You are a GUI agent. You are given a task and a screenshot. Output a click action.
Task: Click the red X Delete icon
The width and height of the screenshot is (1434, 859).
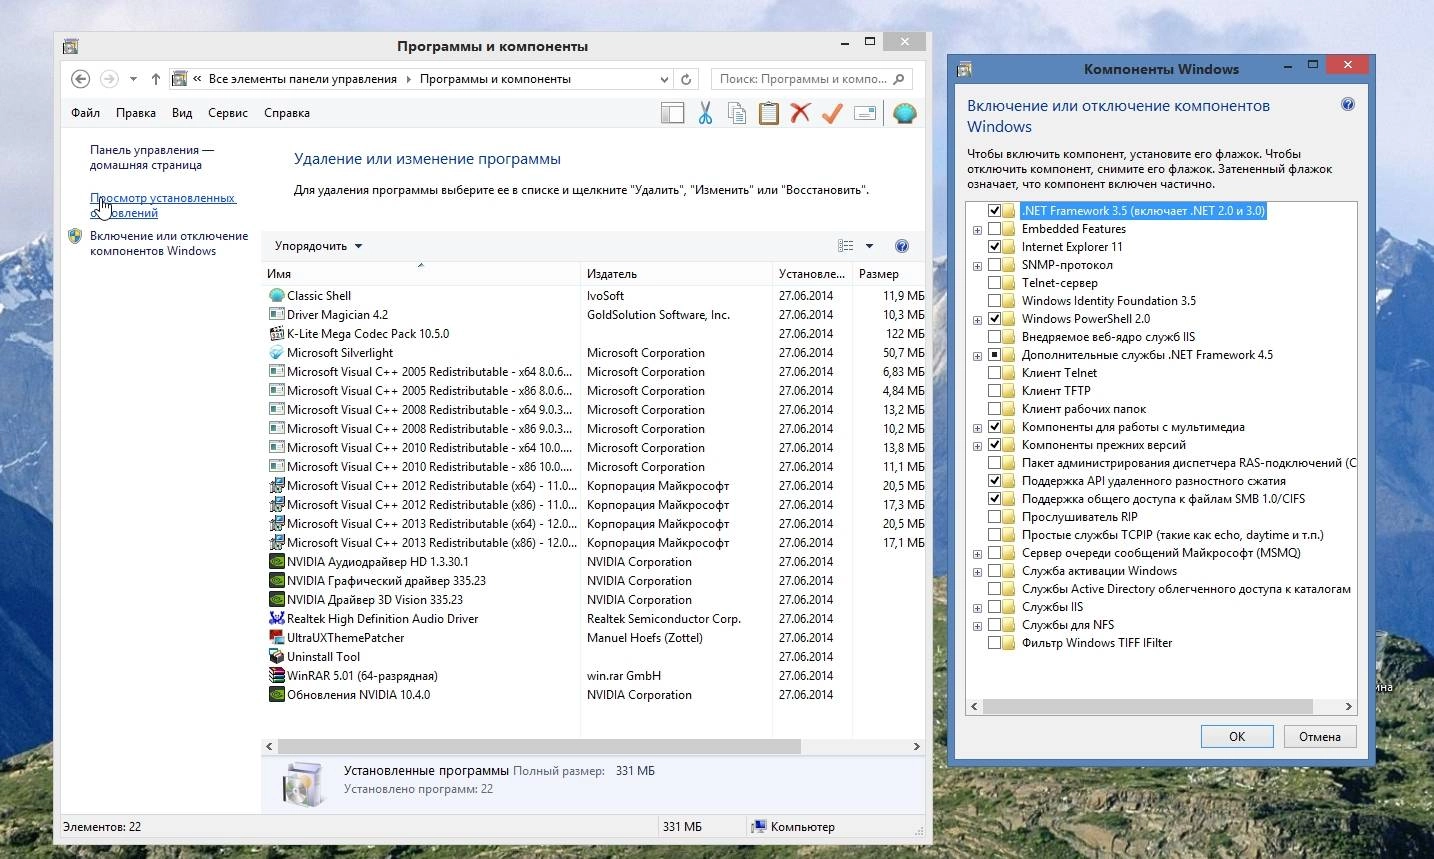[800, 113]
